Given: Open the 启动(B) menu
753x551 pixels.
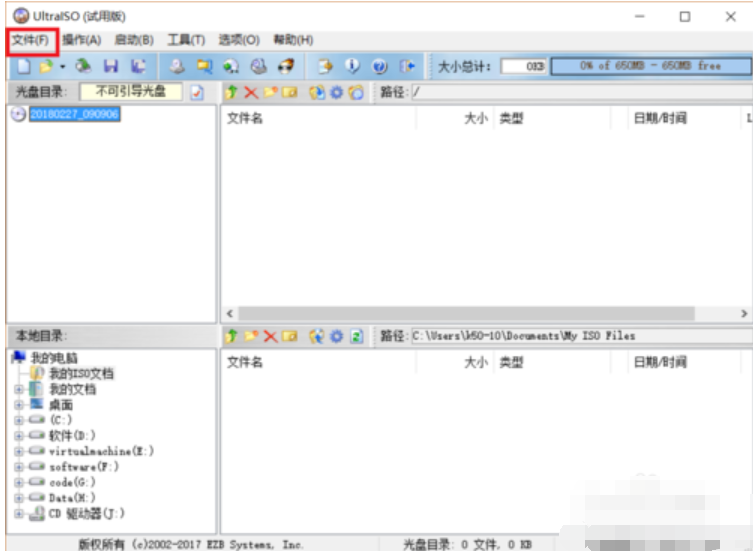Looking at the screenshot, I should point(133,40).
